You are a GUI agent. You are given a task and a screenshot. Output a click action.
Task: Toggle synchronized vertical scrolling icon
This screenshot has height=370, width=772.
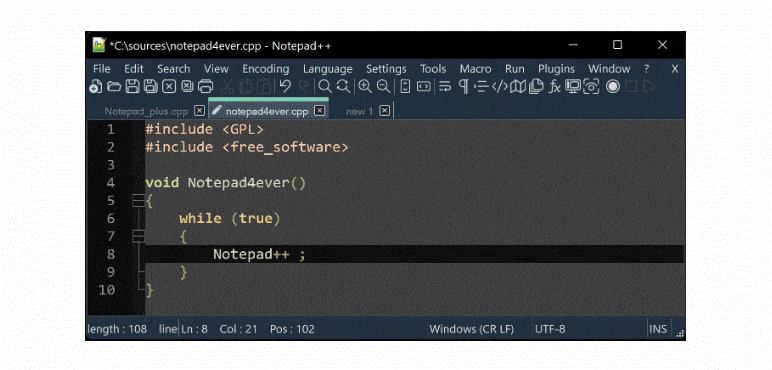click(405, 87)
